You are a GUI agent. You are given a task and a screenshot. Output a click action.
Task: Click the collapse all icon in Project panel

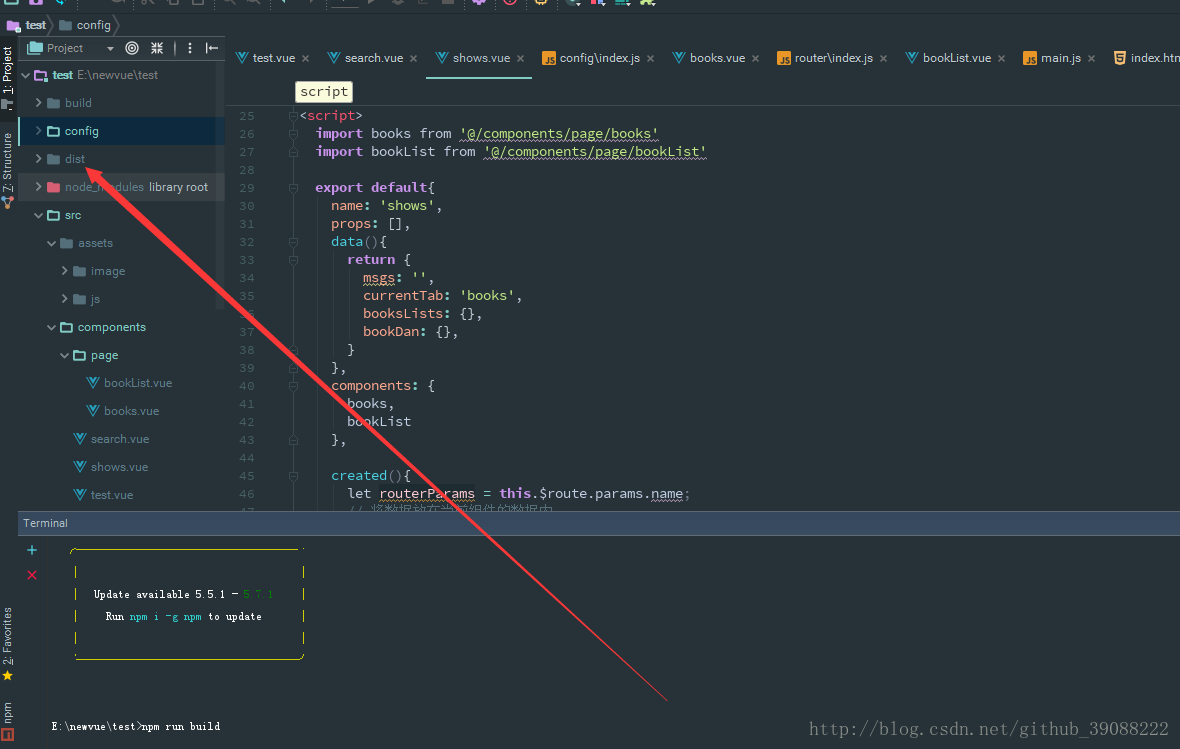[157, 48]
